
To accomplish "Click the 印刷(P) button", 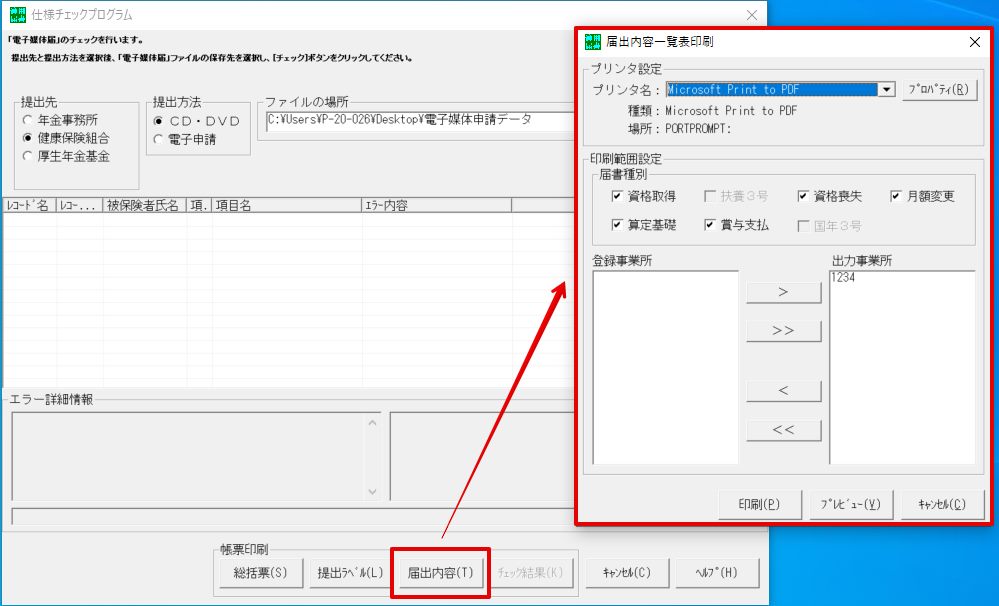I will tap(759, 504).
